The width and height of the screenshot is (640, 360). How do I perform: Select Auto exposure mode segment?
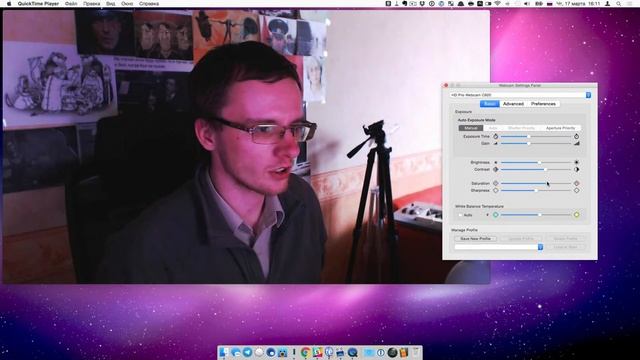[x=493, y=128]
